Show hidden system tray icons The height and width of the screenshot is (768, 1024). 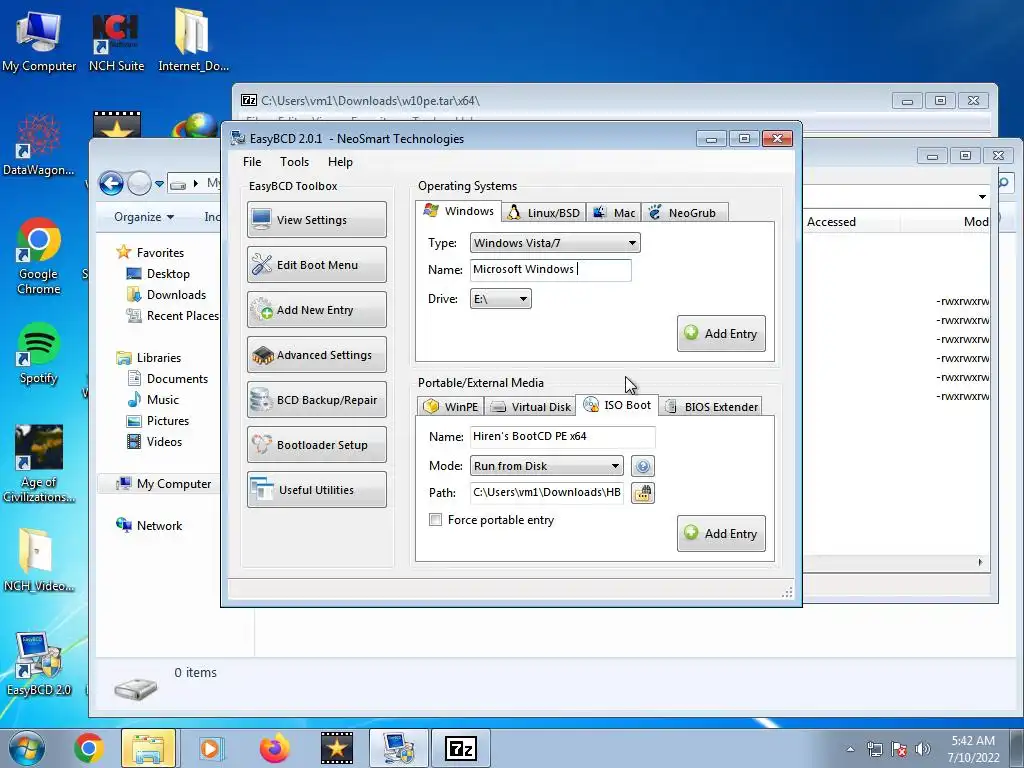[x=850, y=749]
